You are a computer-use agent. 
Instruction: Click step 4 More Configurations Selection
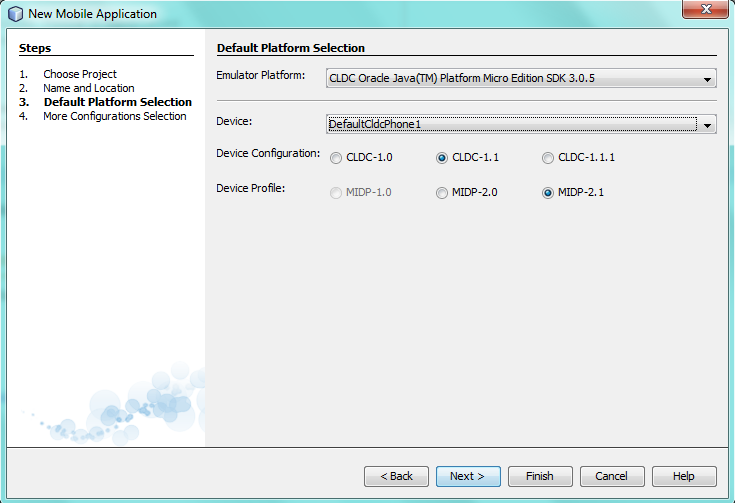pos(114,116)
